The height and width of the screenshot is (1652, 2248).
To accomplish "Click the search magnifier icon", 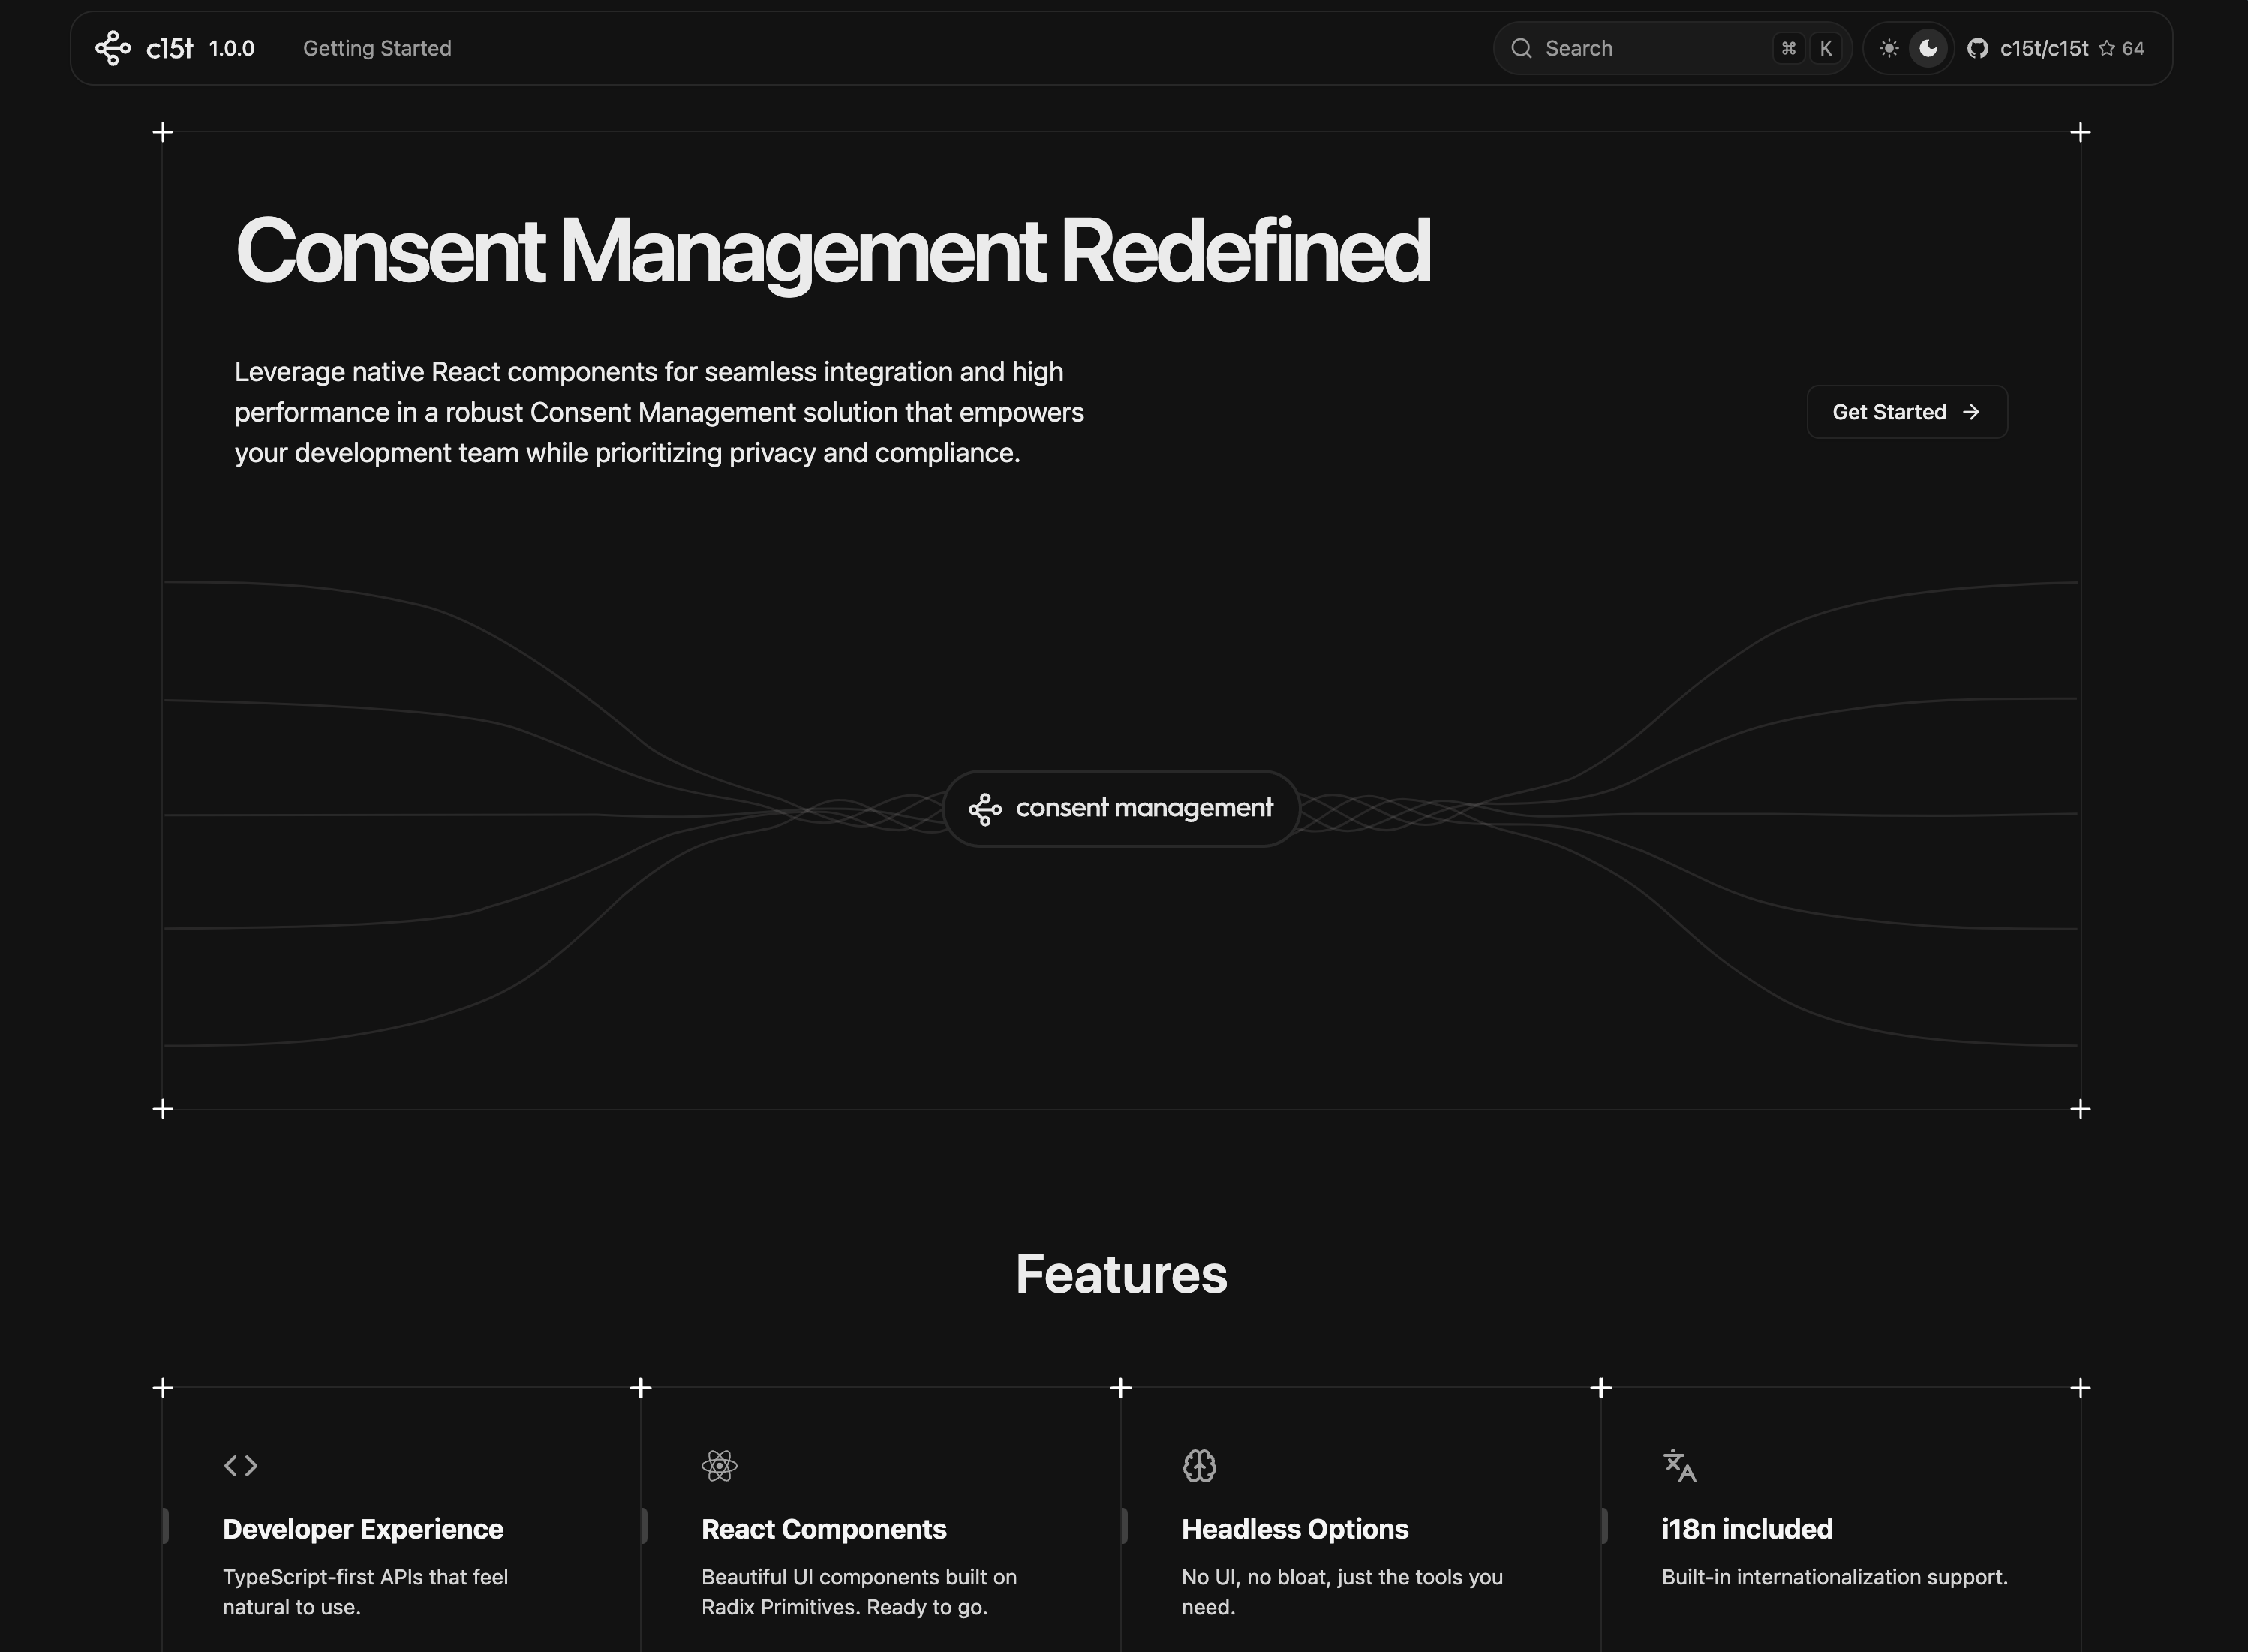I will click(x=1521, y=48).
